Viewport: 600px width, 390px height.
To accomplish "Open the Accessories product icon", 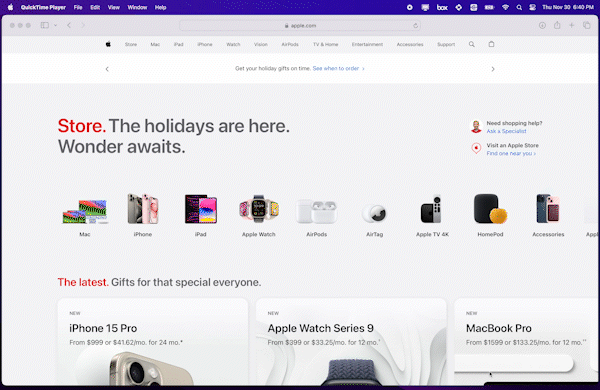I will (x=548, y=209).
